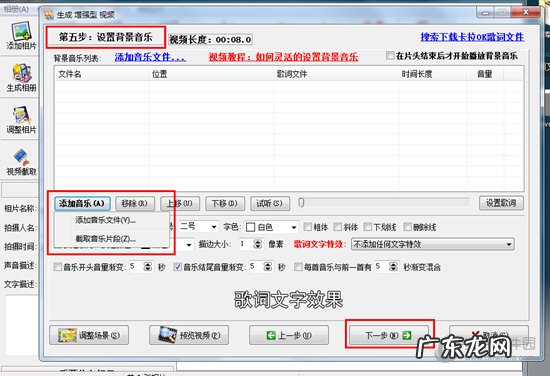
Task: Click the 试听 (S) button
Action: coord(270,203)
